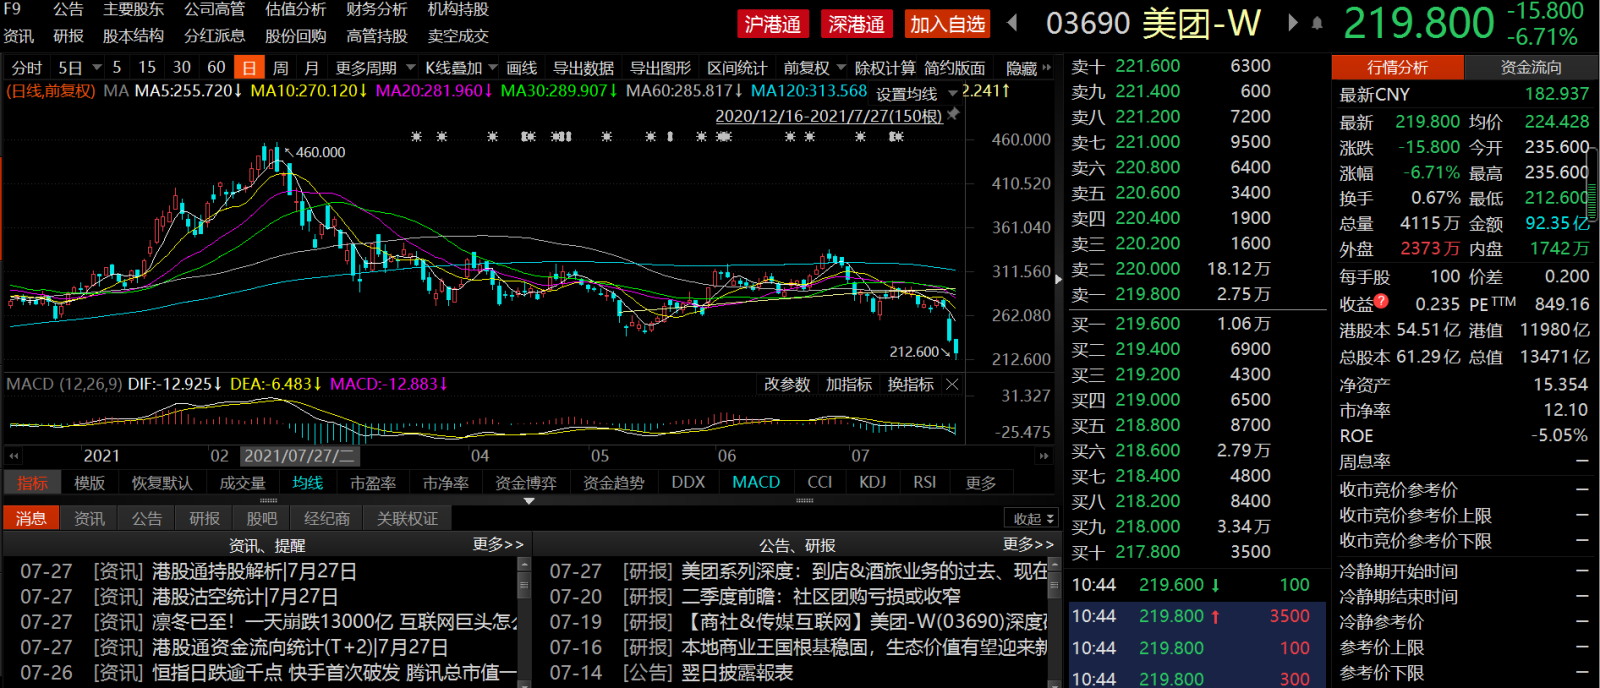The width and height of the screenshot is (1600, 688).
Task: Expand 更多 in the 公告、研报 section
Action: point(1028,544)
